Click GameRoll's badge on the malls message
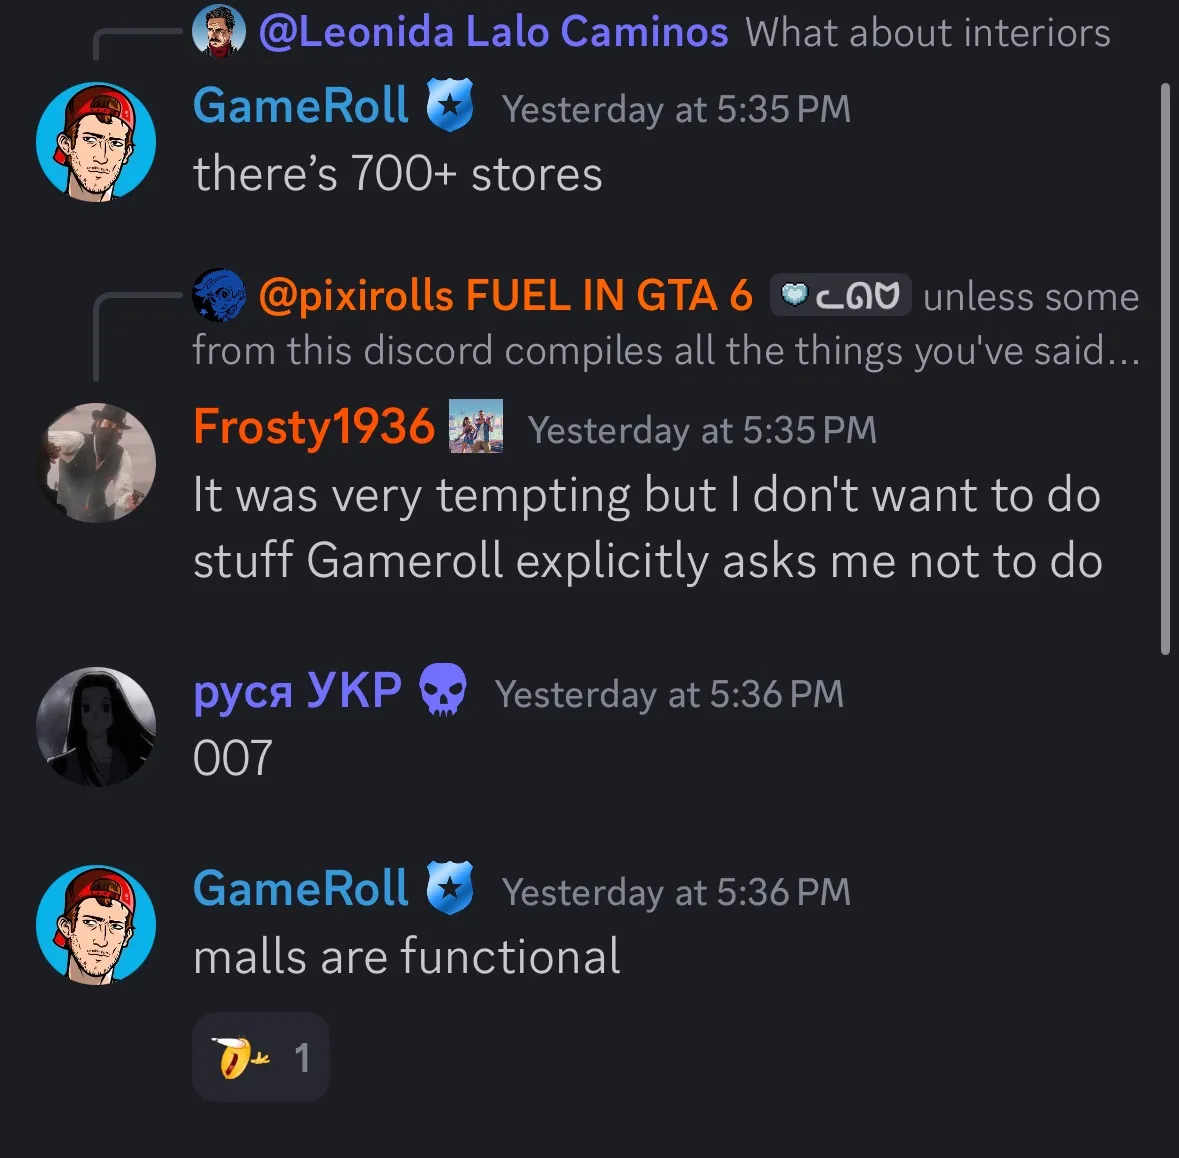The image size is (1179, 1158). coord(450,888)
